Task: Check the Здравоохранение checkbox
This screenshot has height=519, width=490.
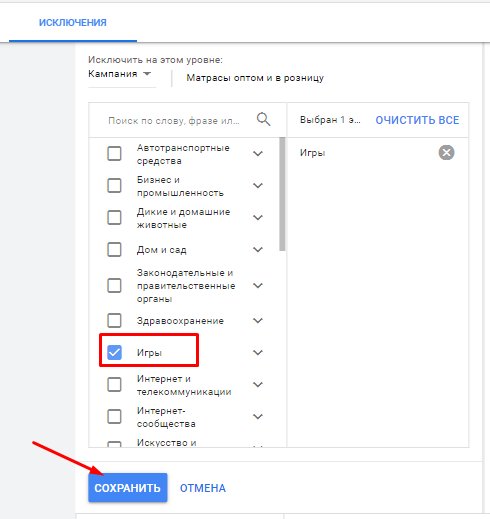Action: (x=114, y=321)
